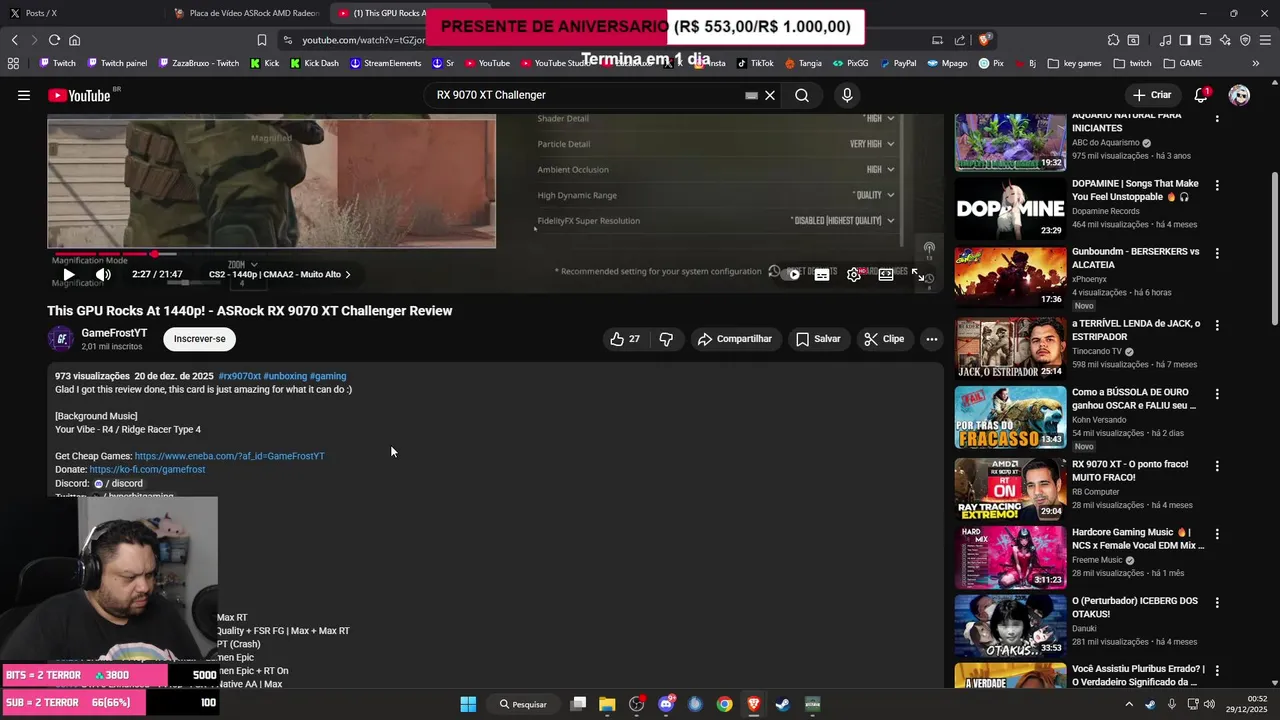Switch to theater mode view

[886, 274]
